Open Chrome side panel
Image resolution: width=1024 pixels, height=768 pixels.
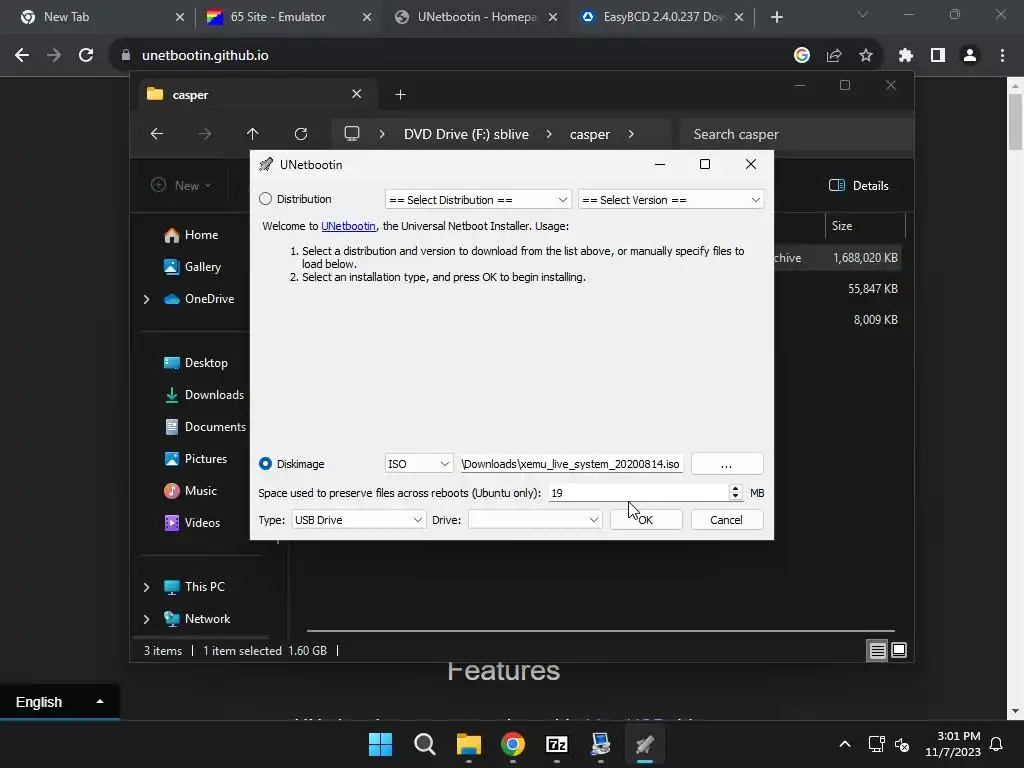tap(938, 56)
